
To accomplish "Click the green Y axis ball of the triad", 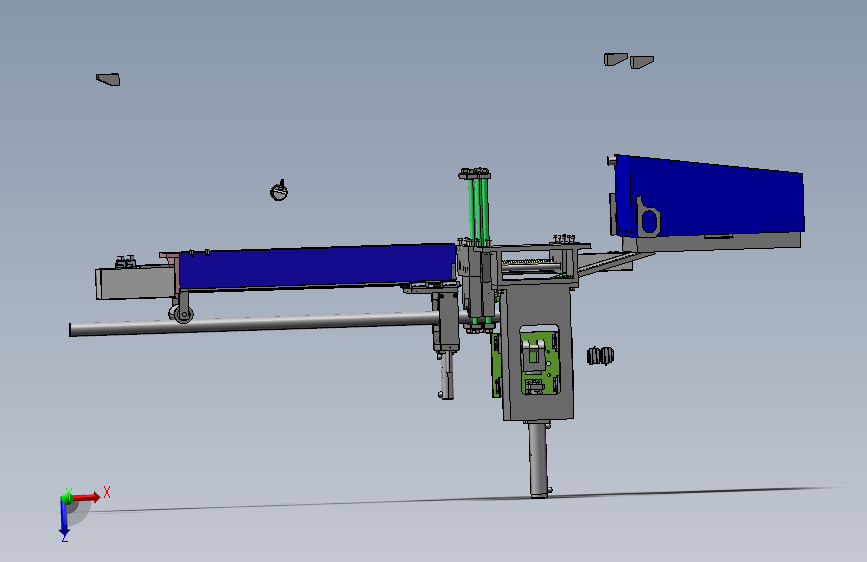I will click(67, 498).
